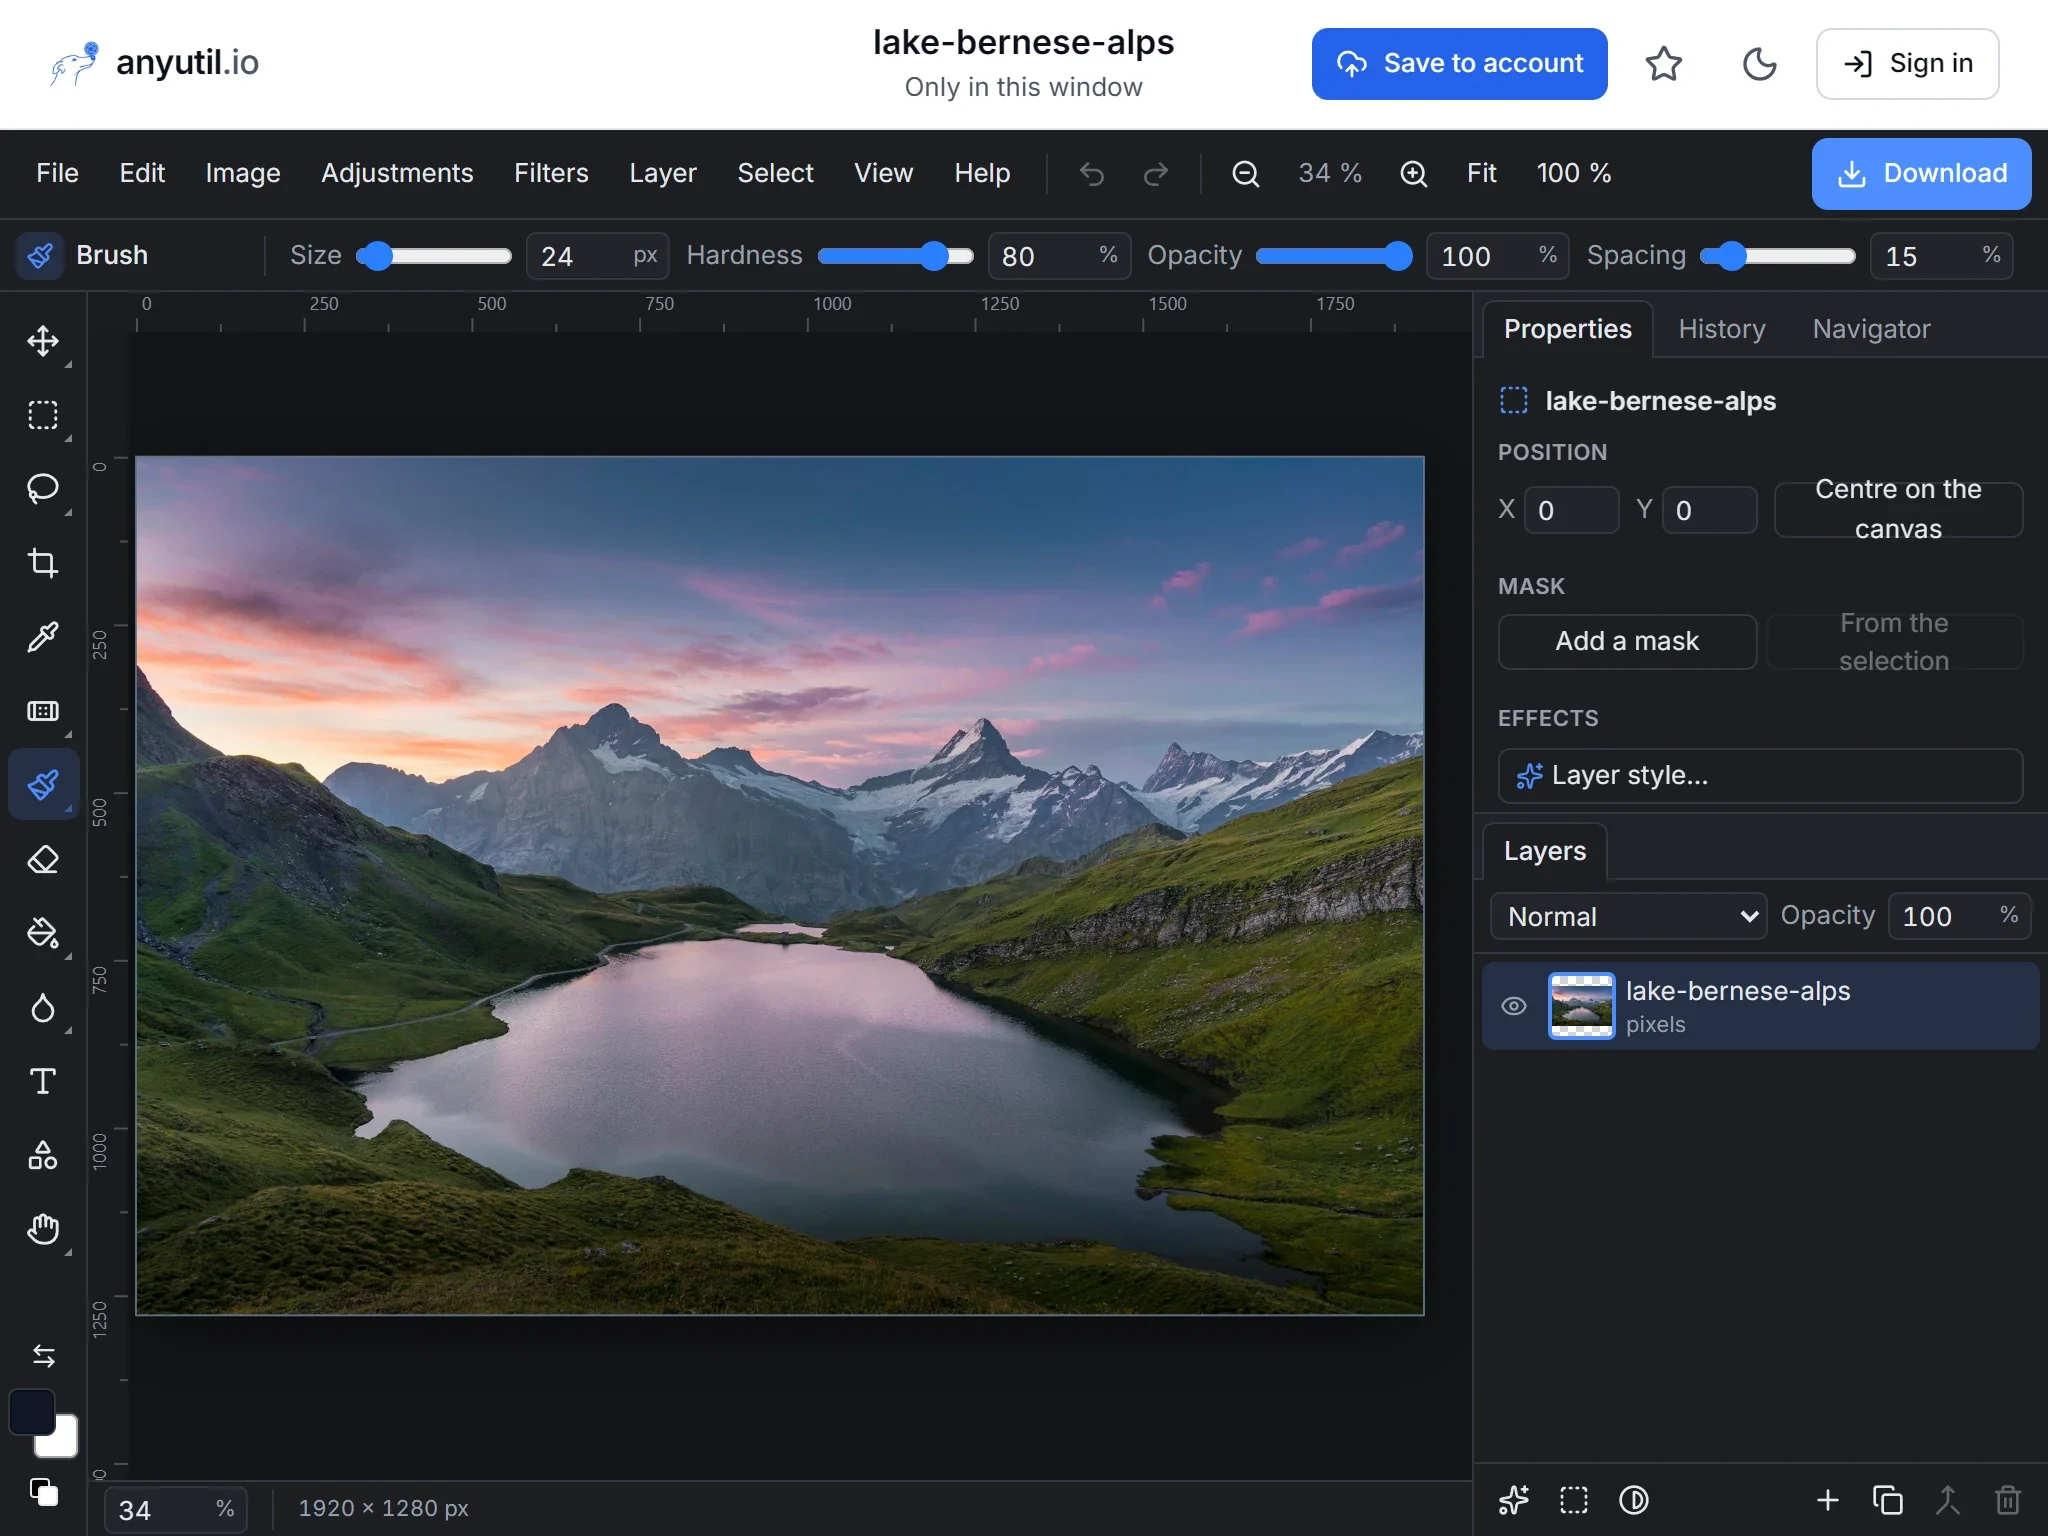The width and height of the screenshot is (2048, 1536).
Task: Click the position X input field
Action: click(x=1571, y=510)
